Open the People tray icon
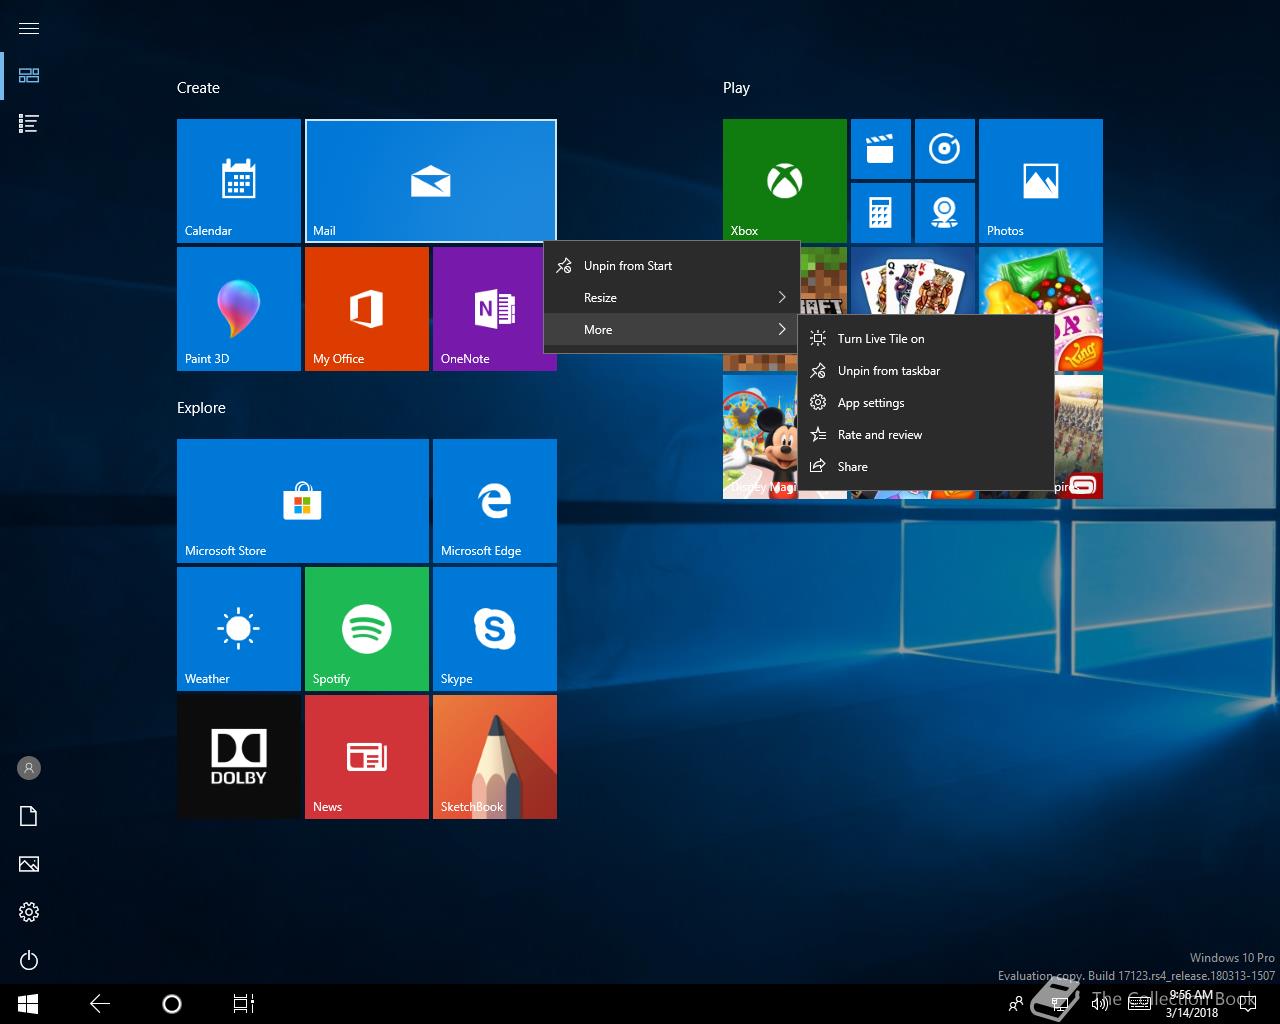This screenshot has width=1280, height=1024. click(1016, 1004)
